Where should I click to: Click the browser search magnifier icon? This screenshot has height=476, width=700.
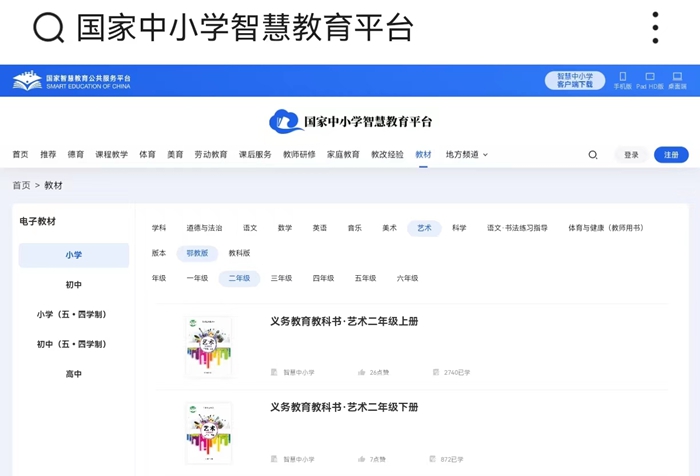(x=48, y=28)
